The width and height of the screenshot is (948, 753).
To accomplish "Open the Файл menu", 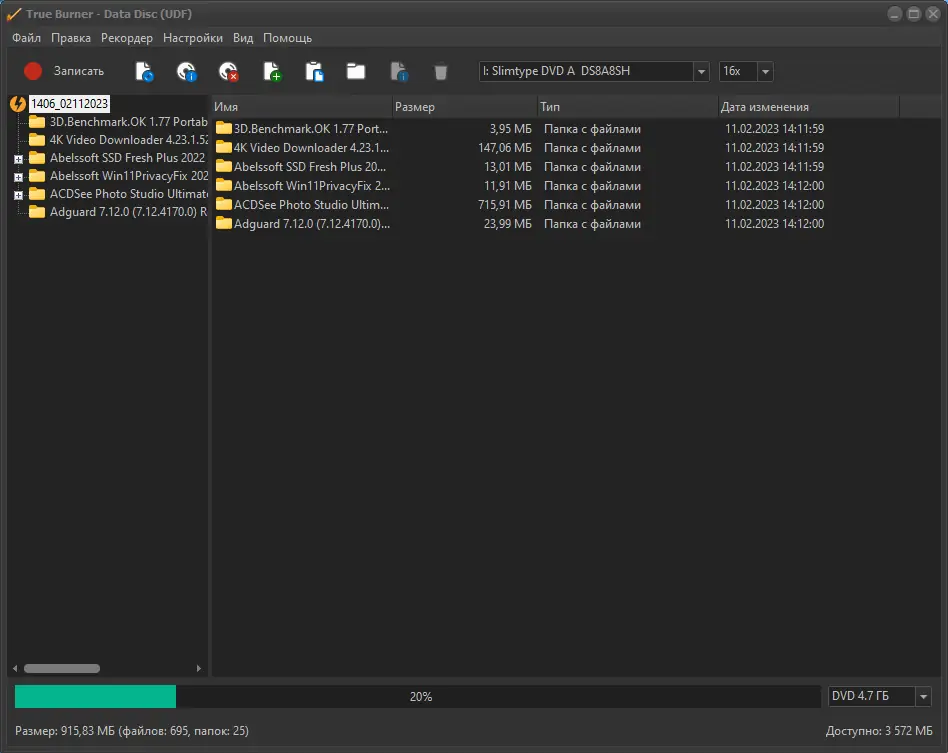I will coord(27,38).
